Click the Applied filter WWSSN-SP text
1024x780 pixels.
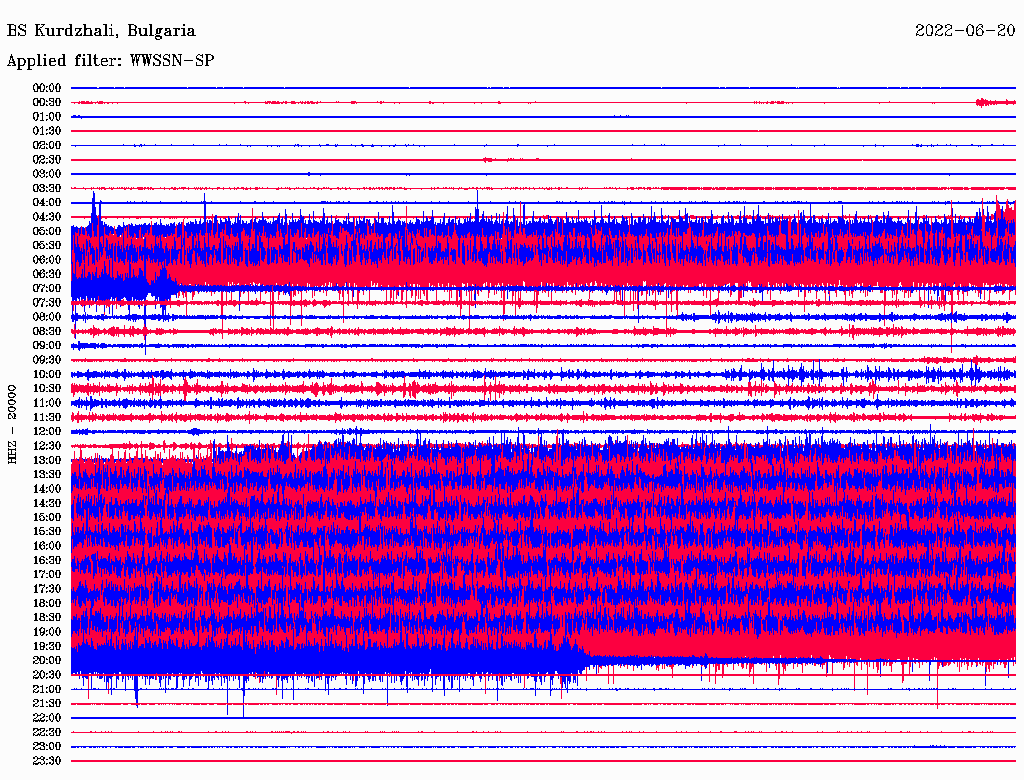[110, 60]
